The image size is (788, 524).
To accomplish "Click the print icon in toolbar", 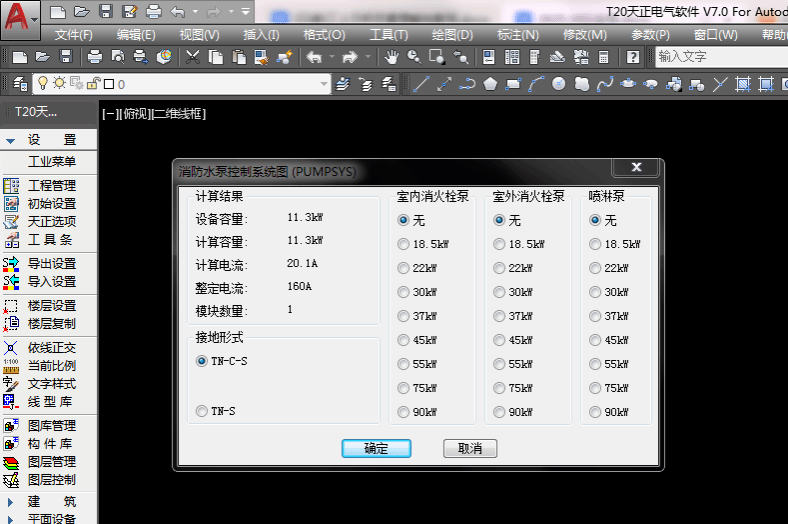I will tap(94, 57).
